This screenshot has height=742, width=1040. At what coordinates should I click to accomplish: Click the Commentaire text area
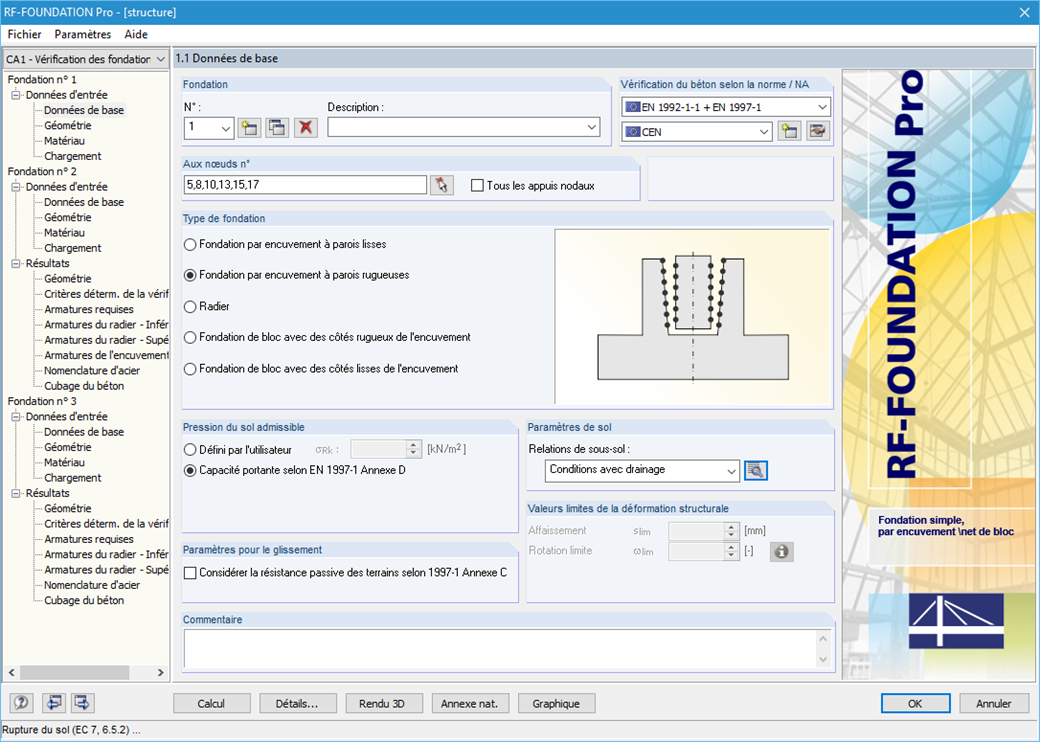[x=500, y=649]
